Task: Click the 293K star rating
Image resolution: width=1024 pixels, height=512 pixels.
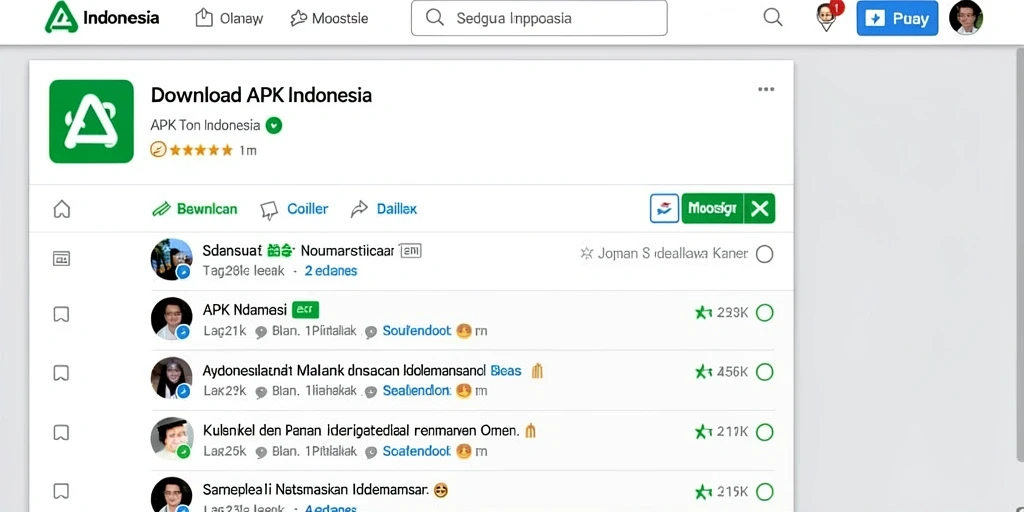Action: point(721,313)
